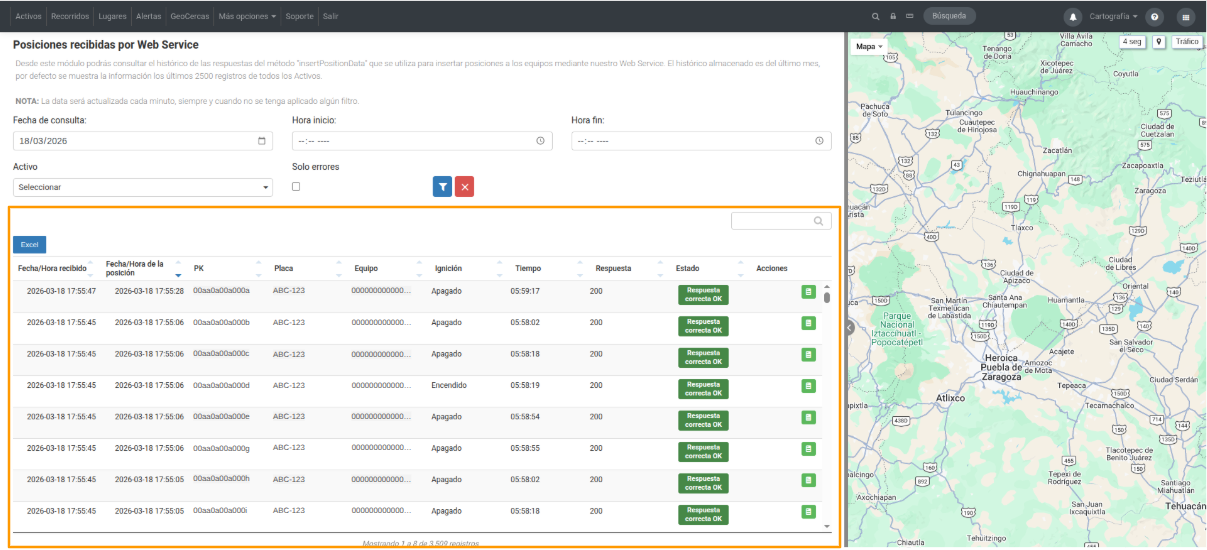Toggle the Solo errores checkbox
The width and height of the screenshot is (1207, 550).
[x=296, y=186]
